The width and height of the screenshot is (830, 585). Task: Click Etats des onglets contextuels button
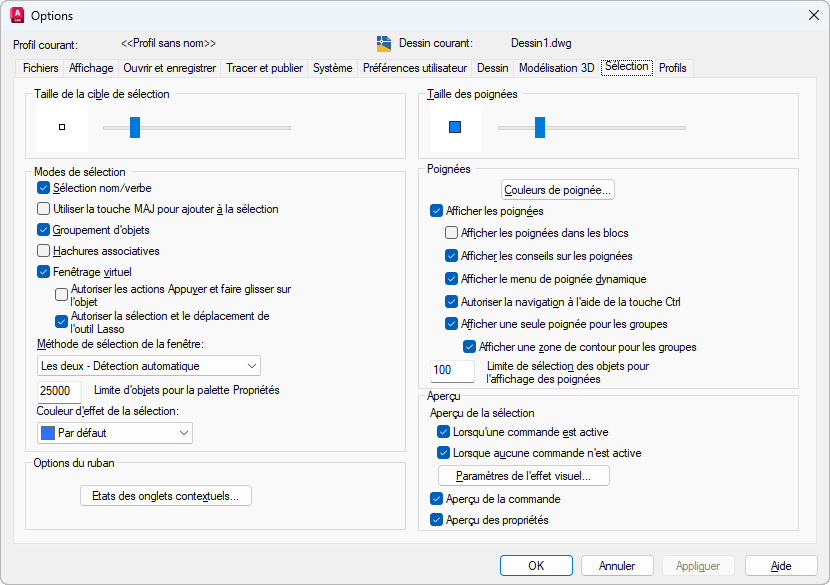pyautogui.click(x=165, y=495)
